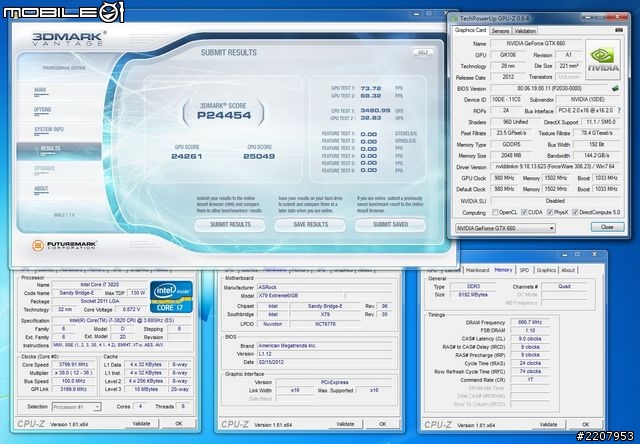The width and height of the screenshot is (640, 444).
Task: Click the GPU-Z Driver Version field
Action: 555,166
